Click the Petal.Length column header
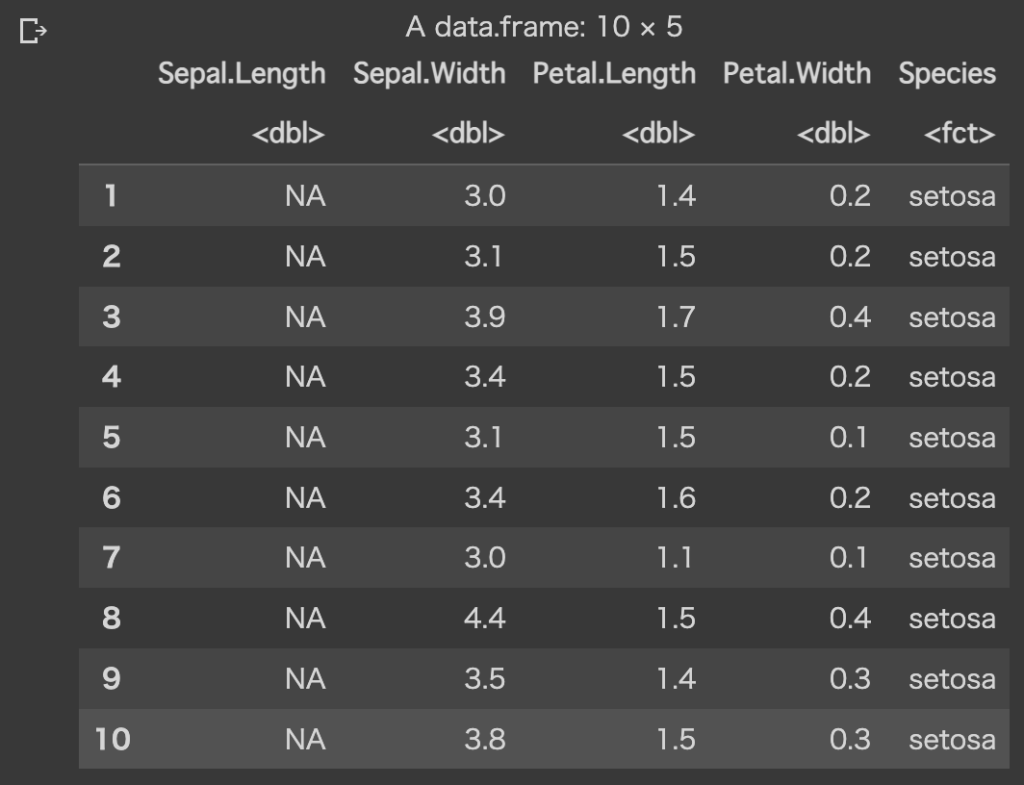Image resolution: width=1024 pixels, height=785 pixels. [x=614, y=73]
